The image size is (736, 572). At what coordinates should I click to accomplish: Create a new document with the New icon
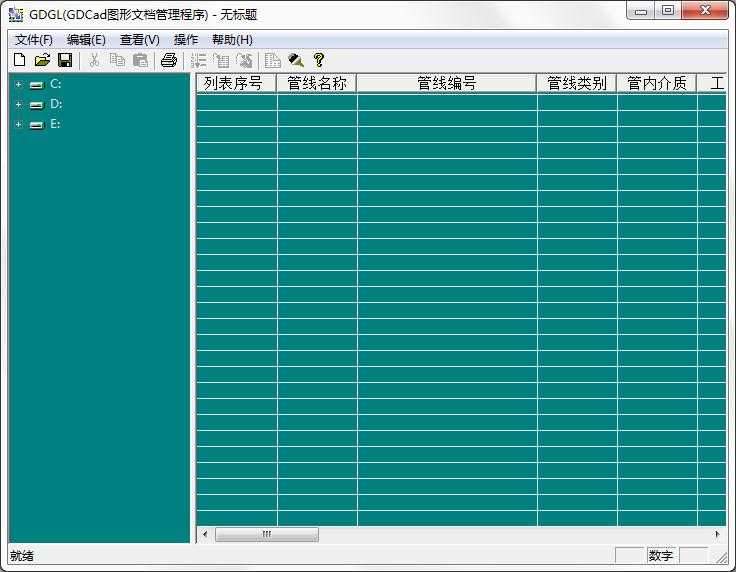coord(20,60)
